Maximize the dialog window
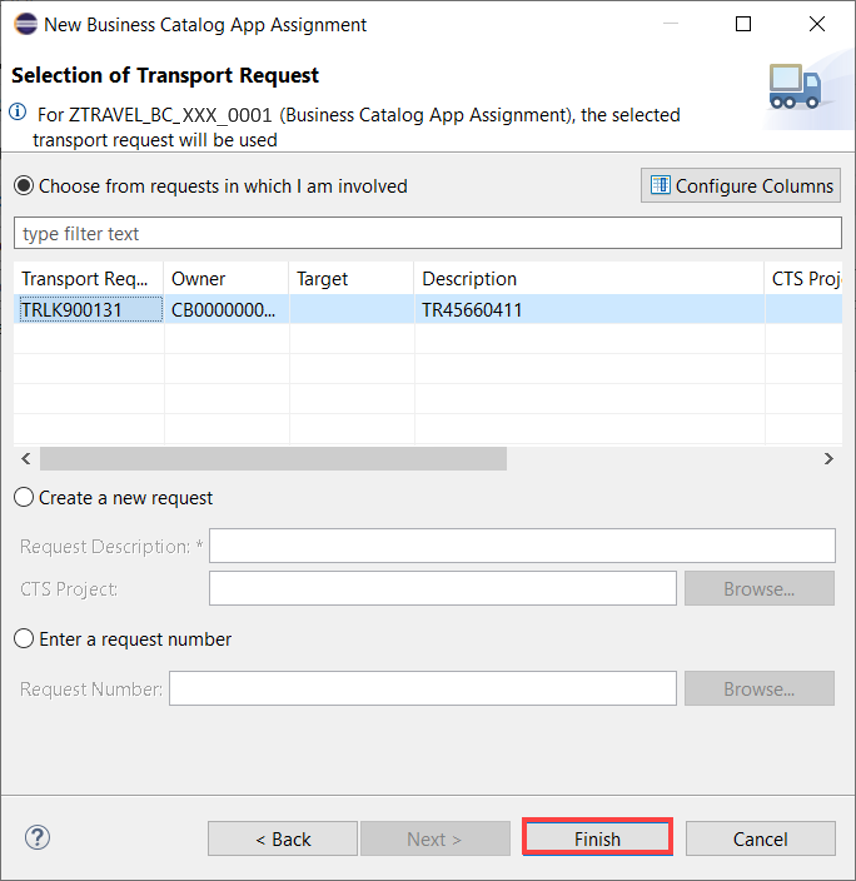The height and width of the screenshot is (881, 856). tap(743, 24)
